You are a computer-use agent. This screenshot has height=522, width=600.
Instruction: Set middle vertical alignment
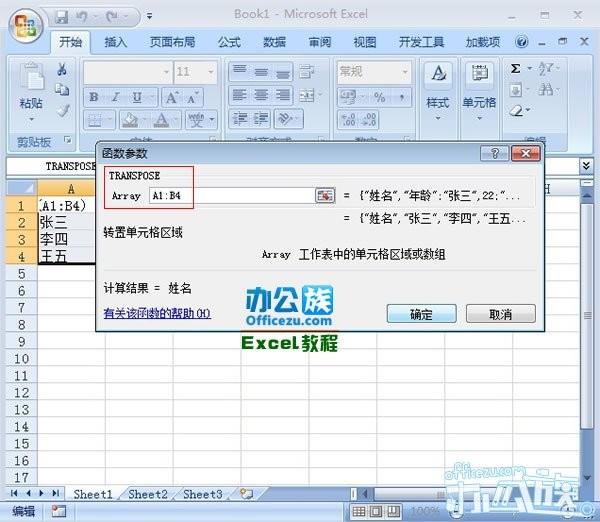[261, 71]
